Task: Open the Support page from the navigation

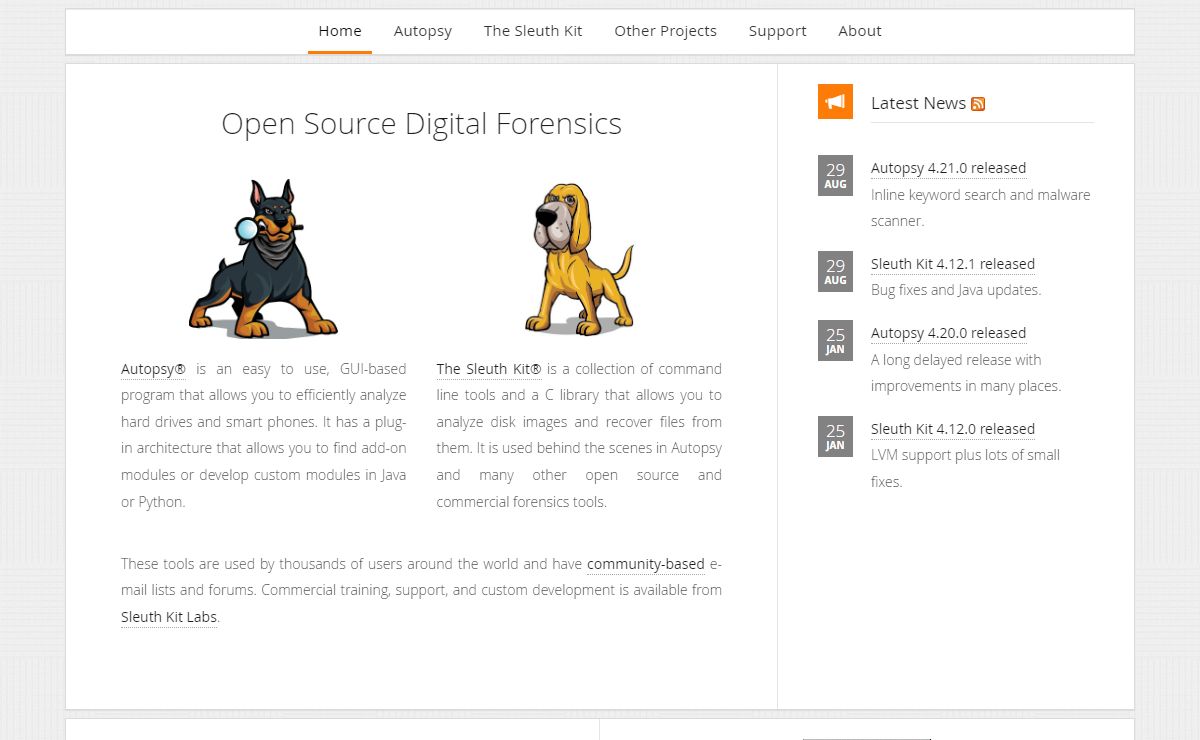Action: coord(777,31)
